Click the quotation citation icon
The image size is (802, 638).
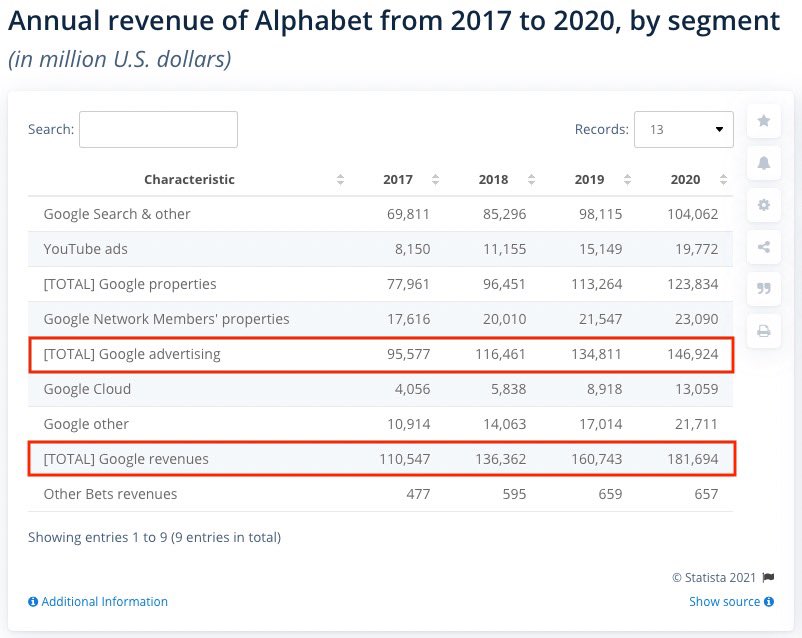pyautogui.click(x=764, y=289)
